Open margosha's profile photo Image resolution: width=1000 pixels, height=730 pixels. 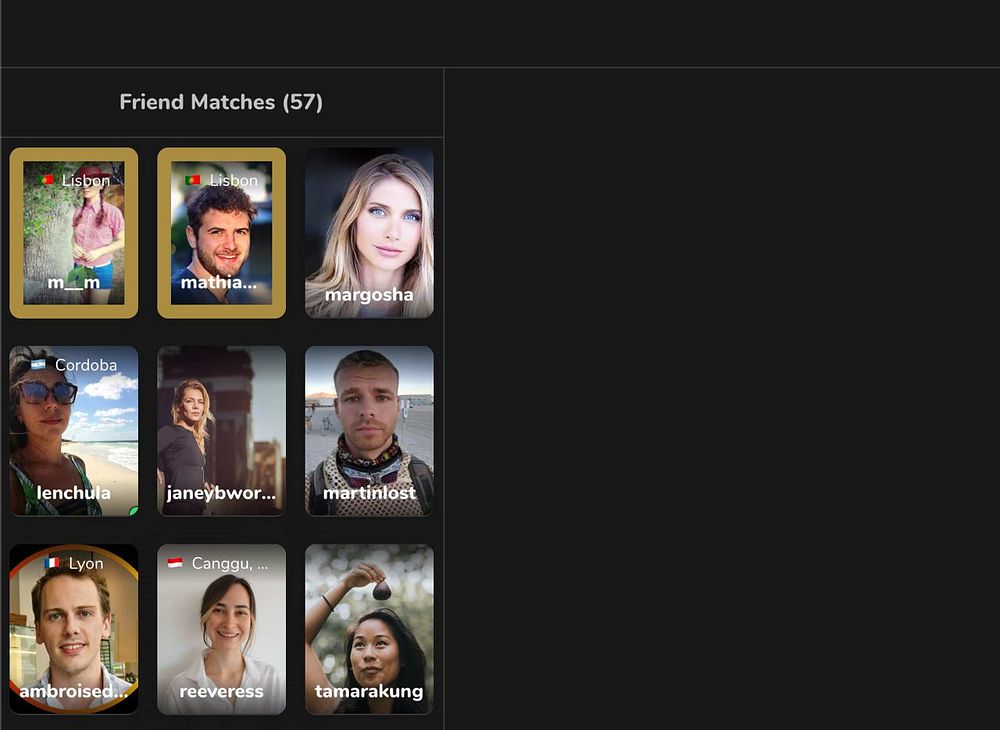369,233
